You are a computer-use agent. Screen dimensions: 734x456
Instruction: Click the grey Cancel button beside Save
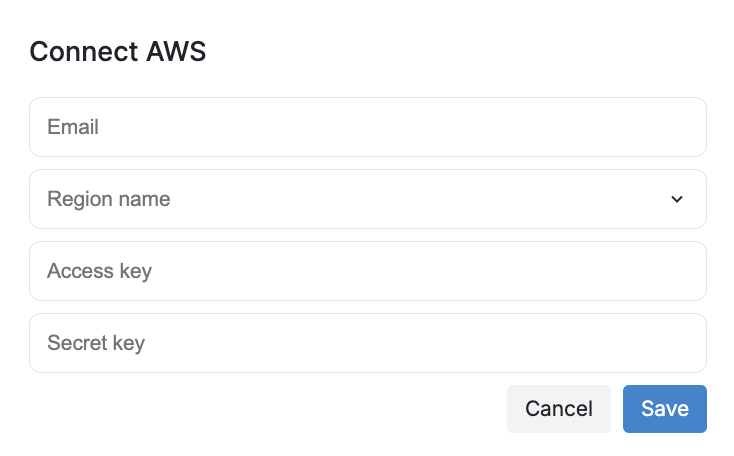pos(558,408)
